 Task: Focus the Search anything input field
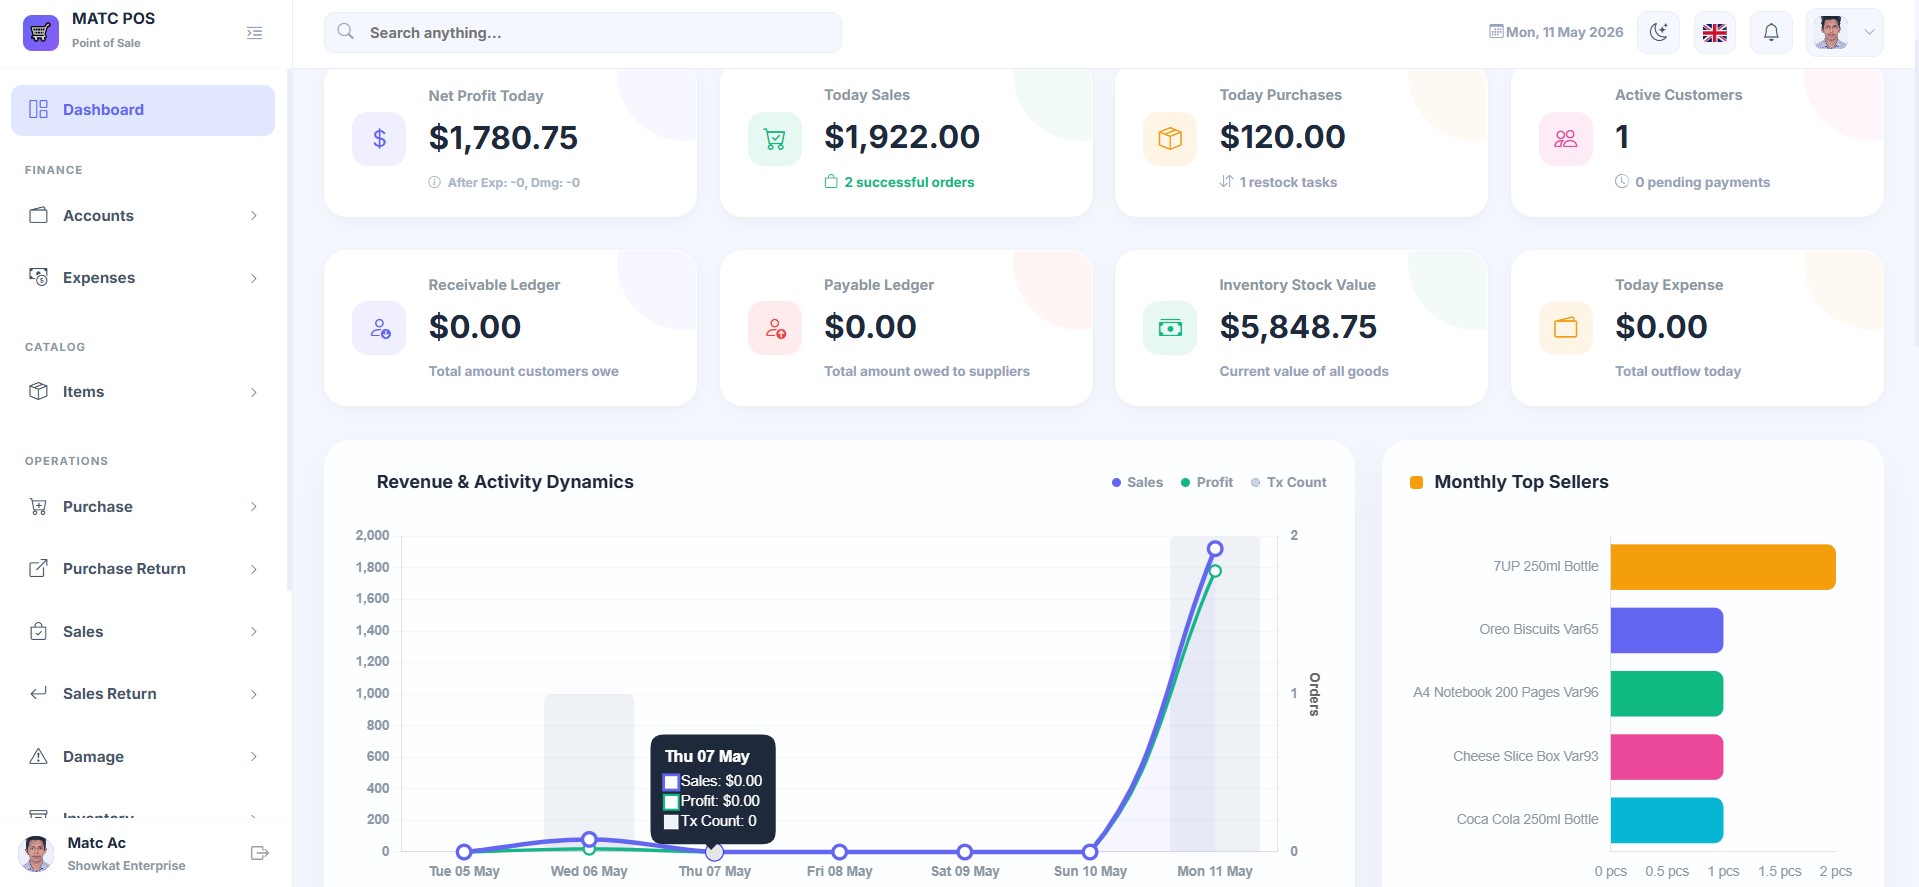(583, 32)
